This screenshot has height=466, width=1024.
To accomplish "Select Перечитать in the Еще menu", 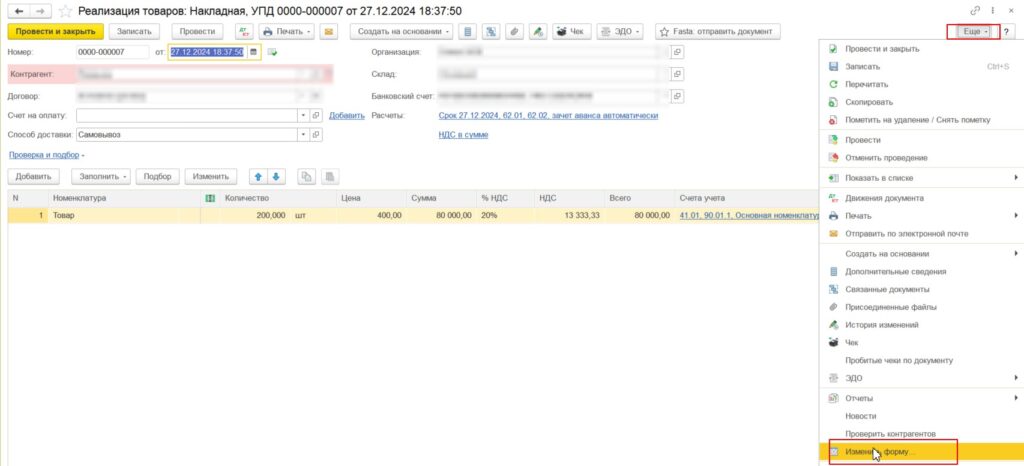I will coord(921,84).
